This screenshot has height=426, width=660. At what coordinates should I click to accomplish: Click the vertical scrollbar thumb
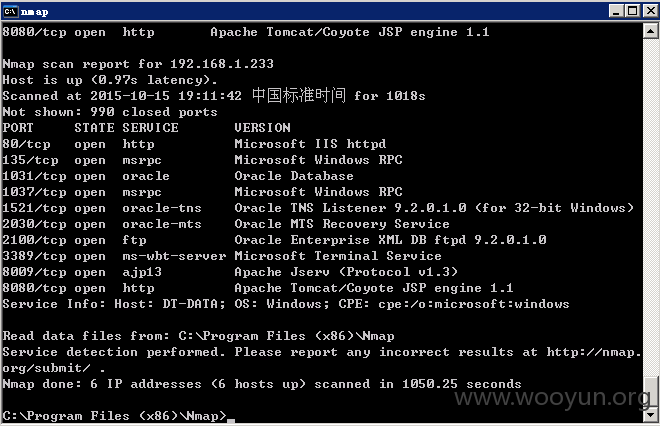coord(651,391)
